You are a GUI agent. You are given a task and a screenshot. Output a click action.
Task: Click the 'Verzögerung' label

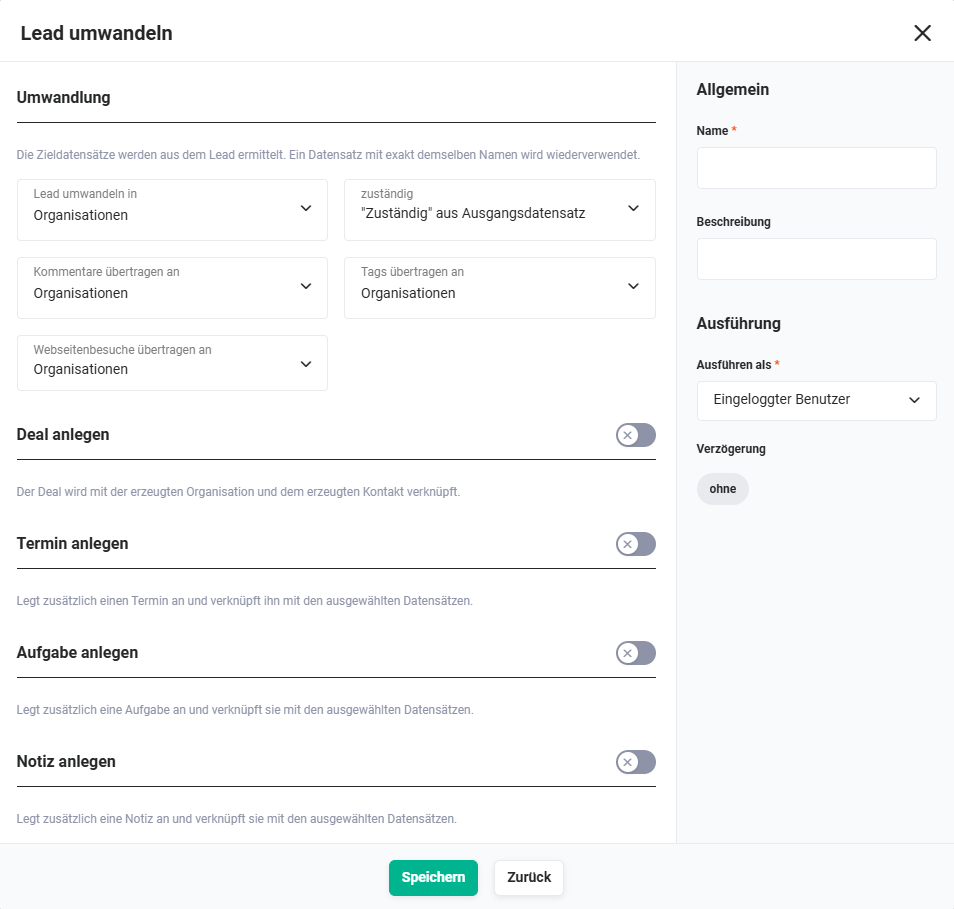(731, 448)
